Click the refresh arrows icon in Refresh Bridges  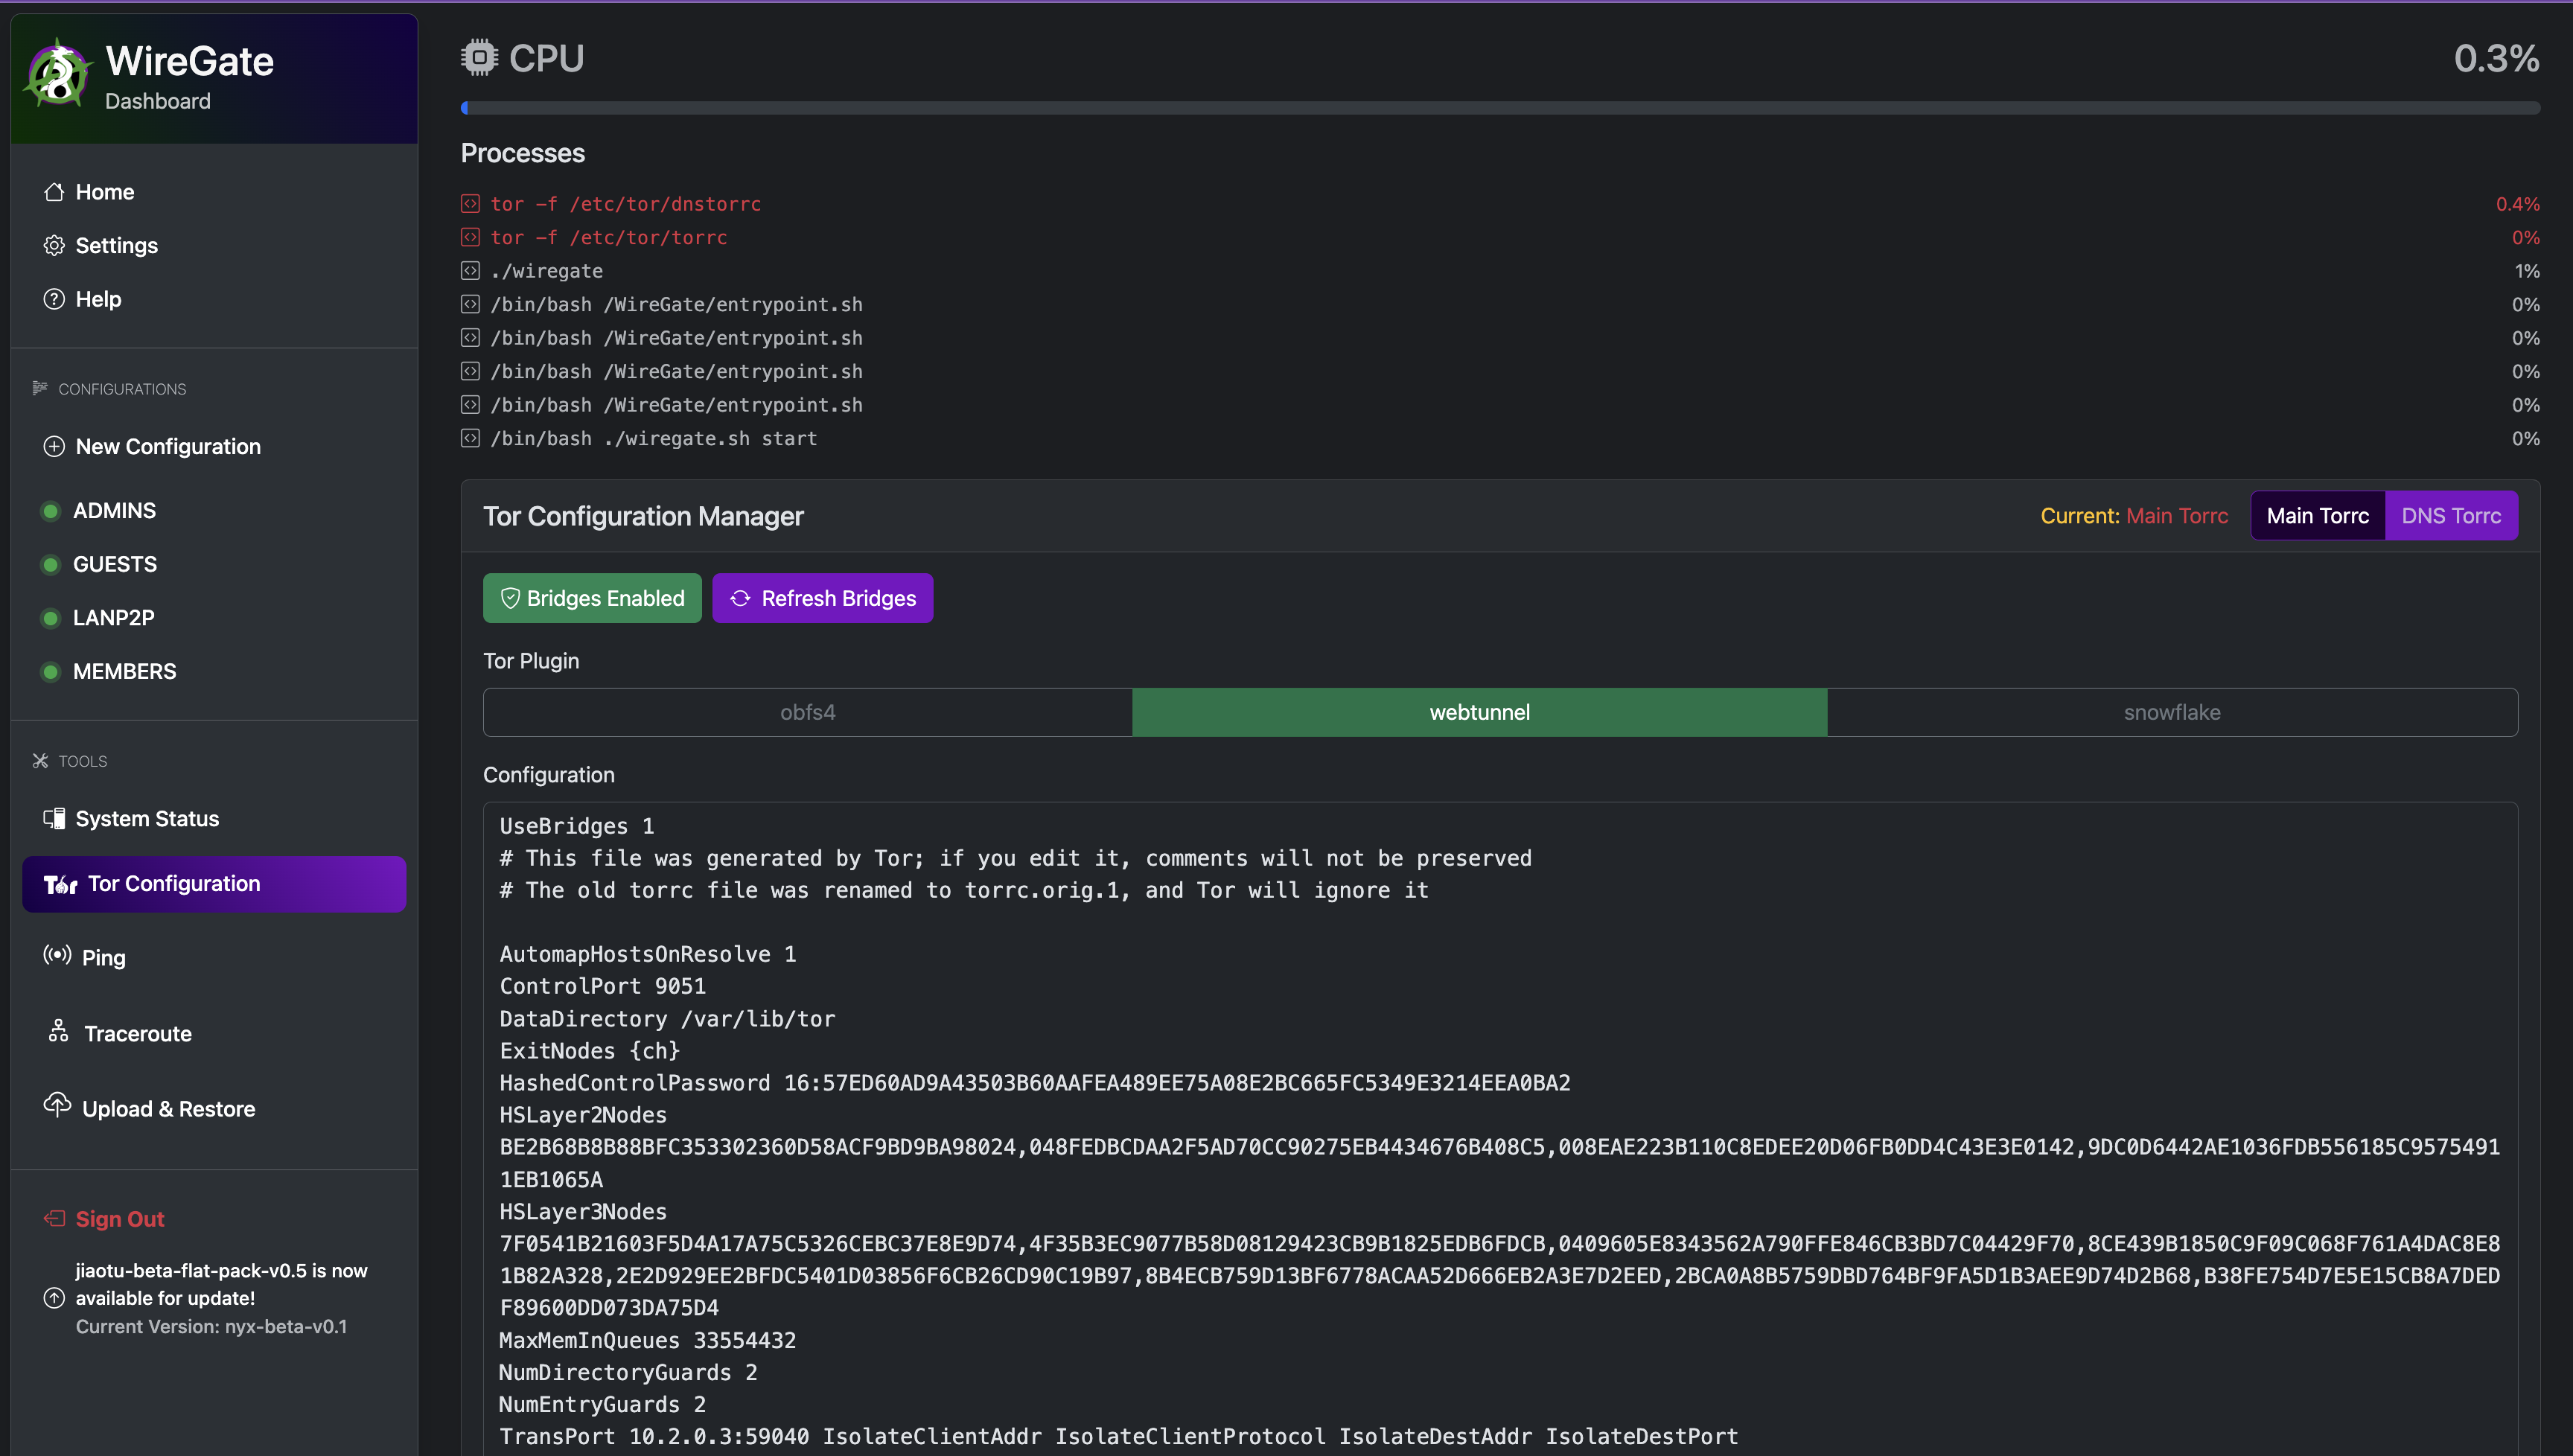coord(740,598)
